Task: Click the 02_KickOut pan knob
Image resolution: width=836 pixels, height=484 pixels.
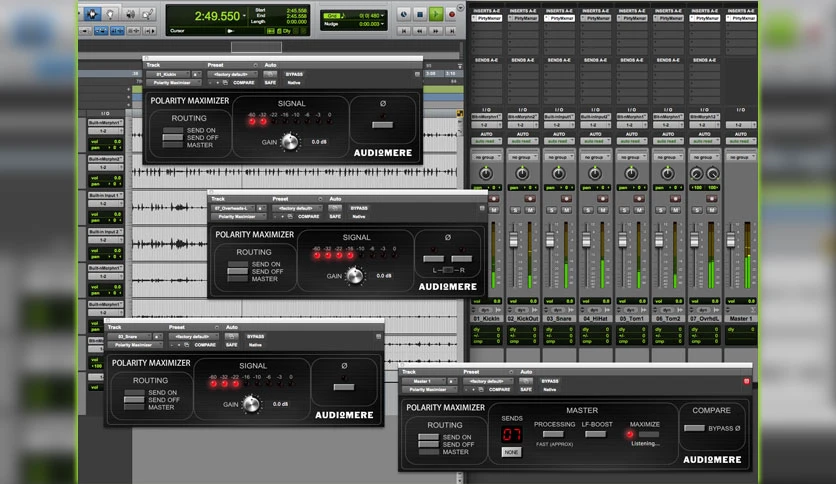Action: tap(522, 173)
